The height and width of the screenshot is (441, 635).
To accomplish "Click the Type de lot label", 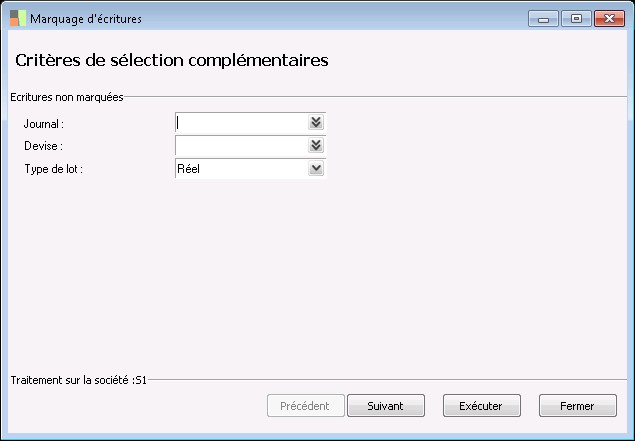I will pos(53,169).
